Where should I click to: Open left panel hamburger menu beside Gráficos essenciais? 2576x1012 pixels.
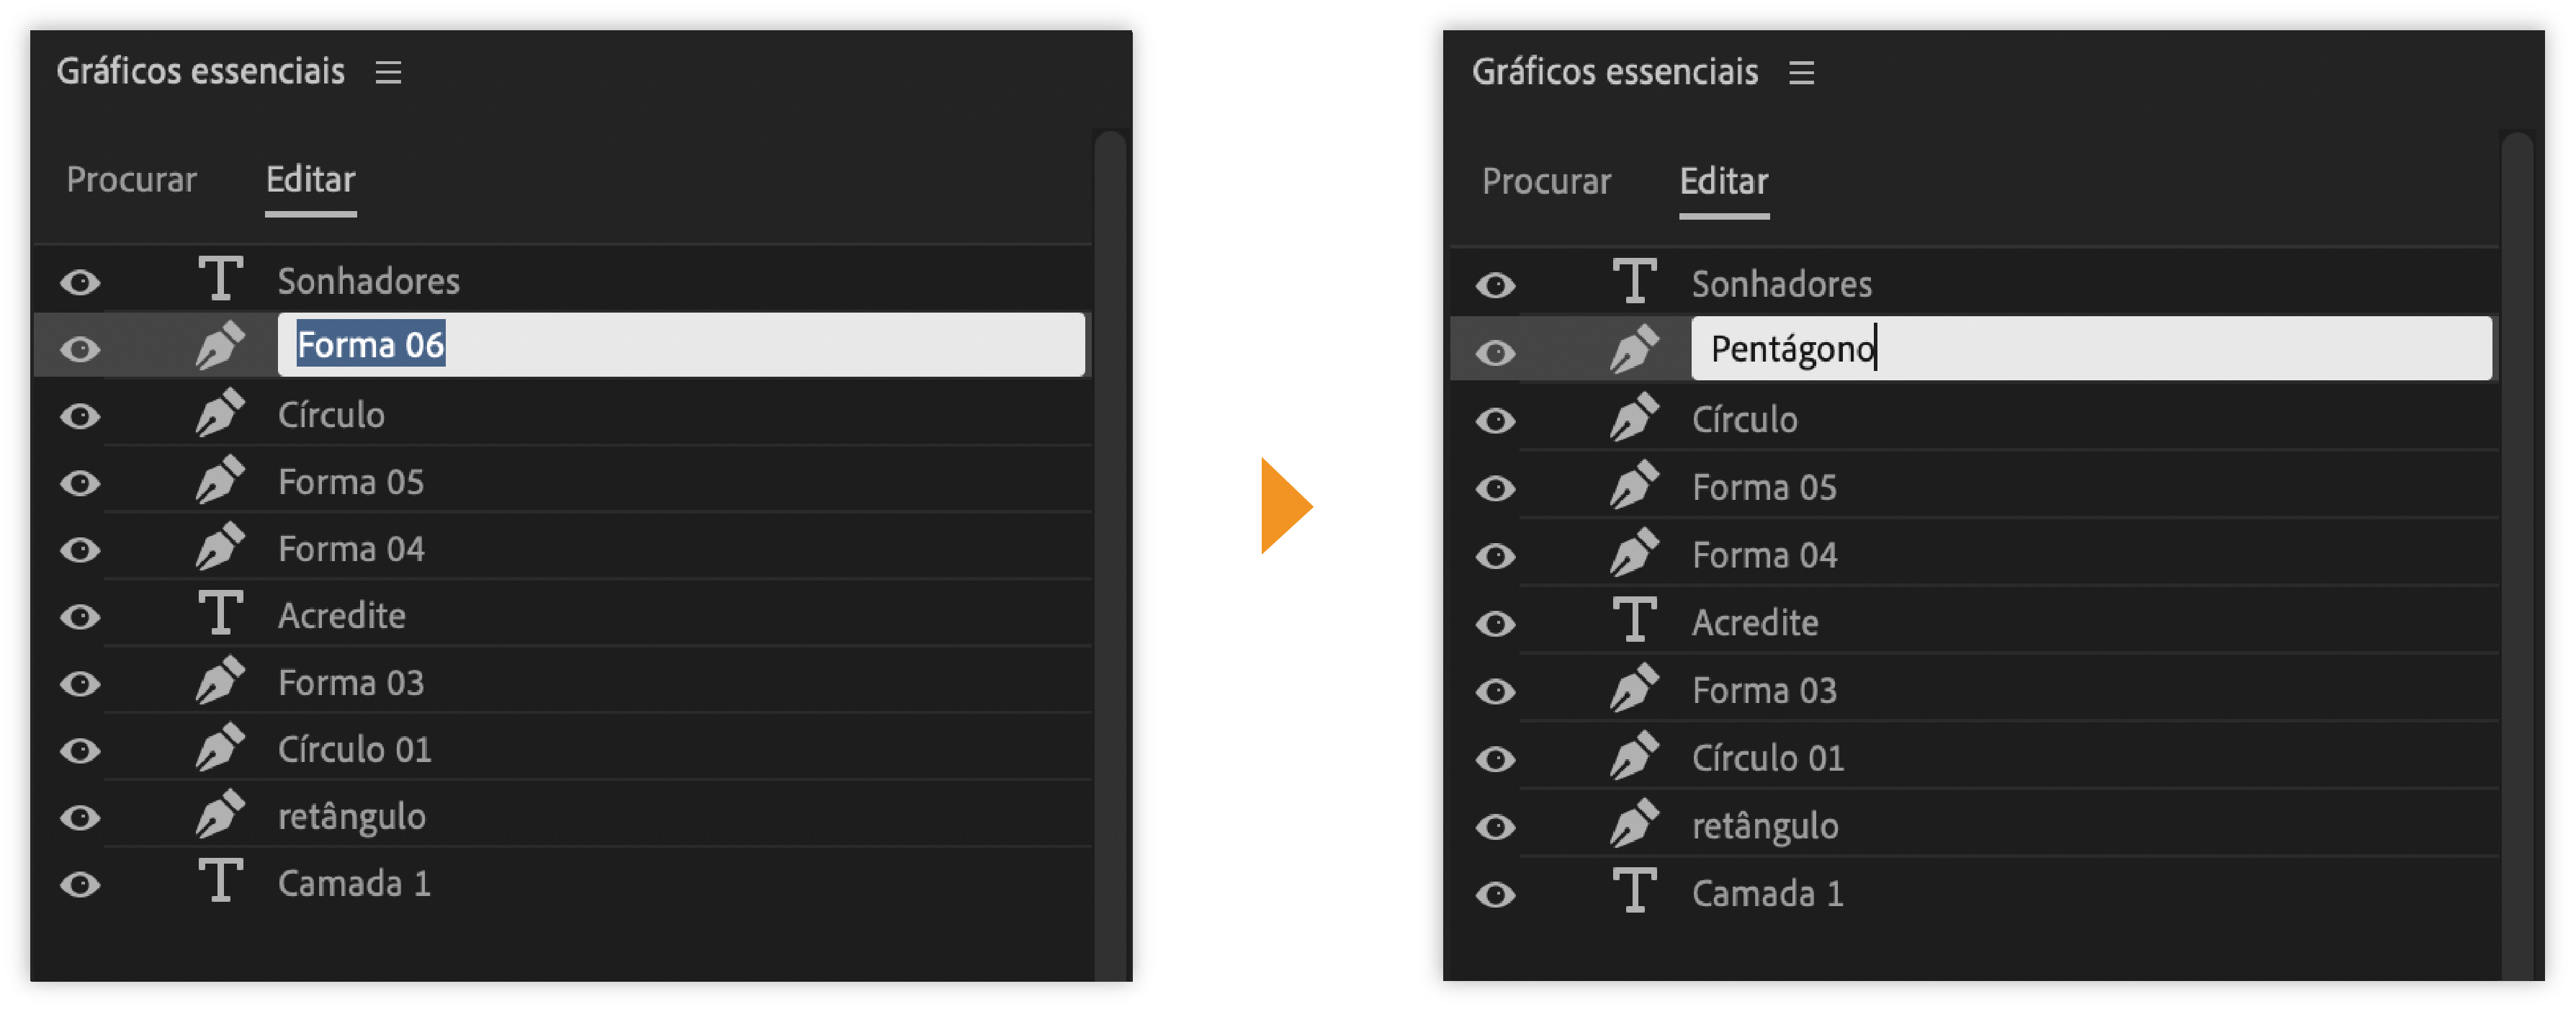coord(388,72)
